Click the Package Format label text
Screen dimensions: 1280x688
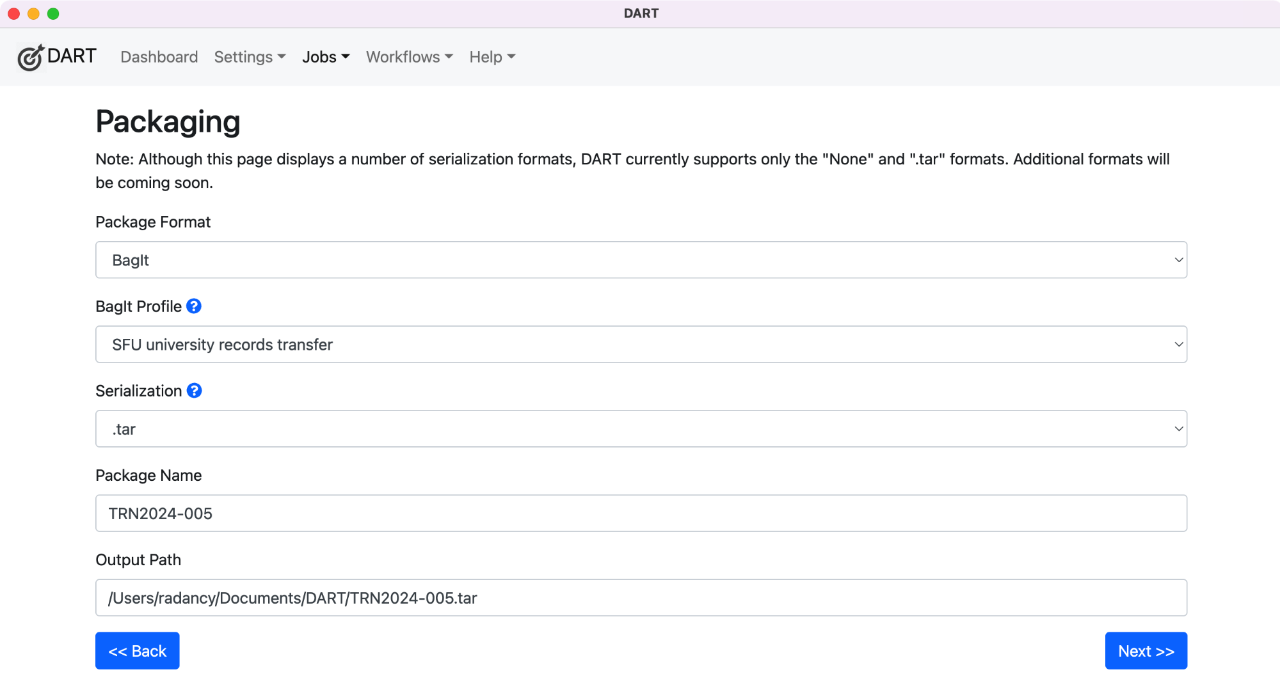click(x=153, y=222)
